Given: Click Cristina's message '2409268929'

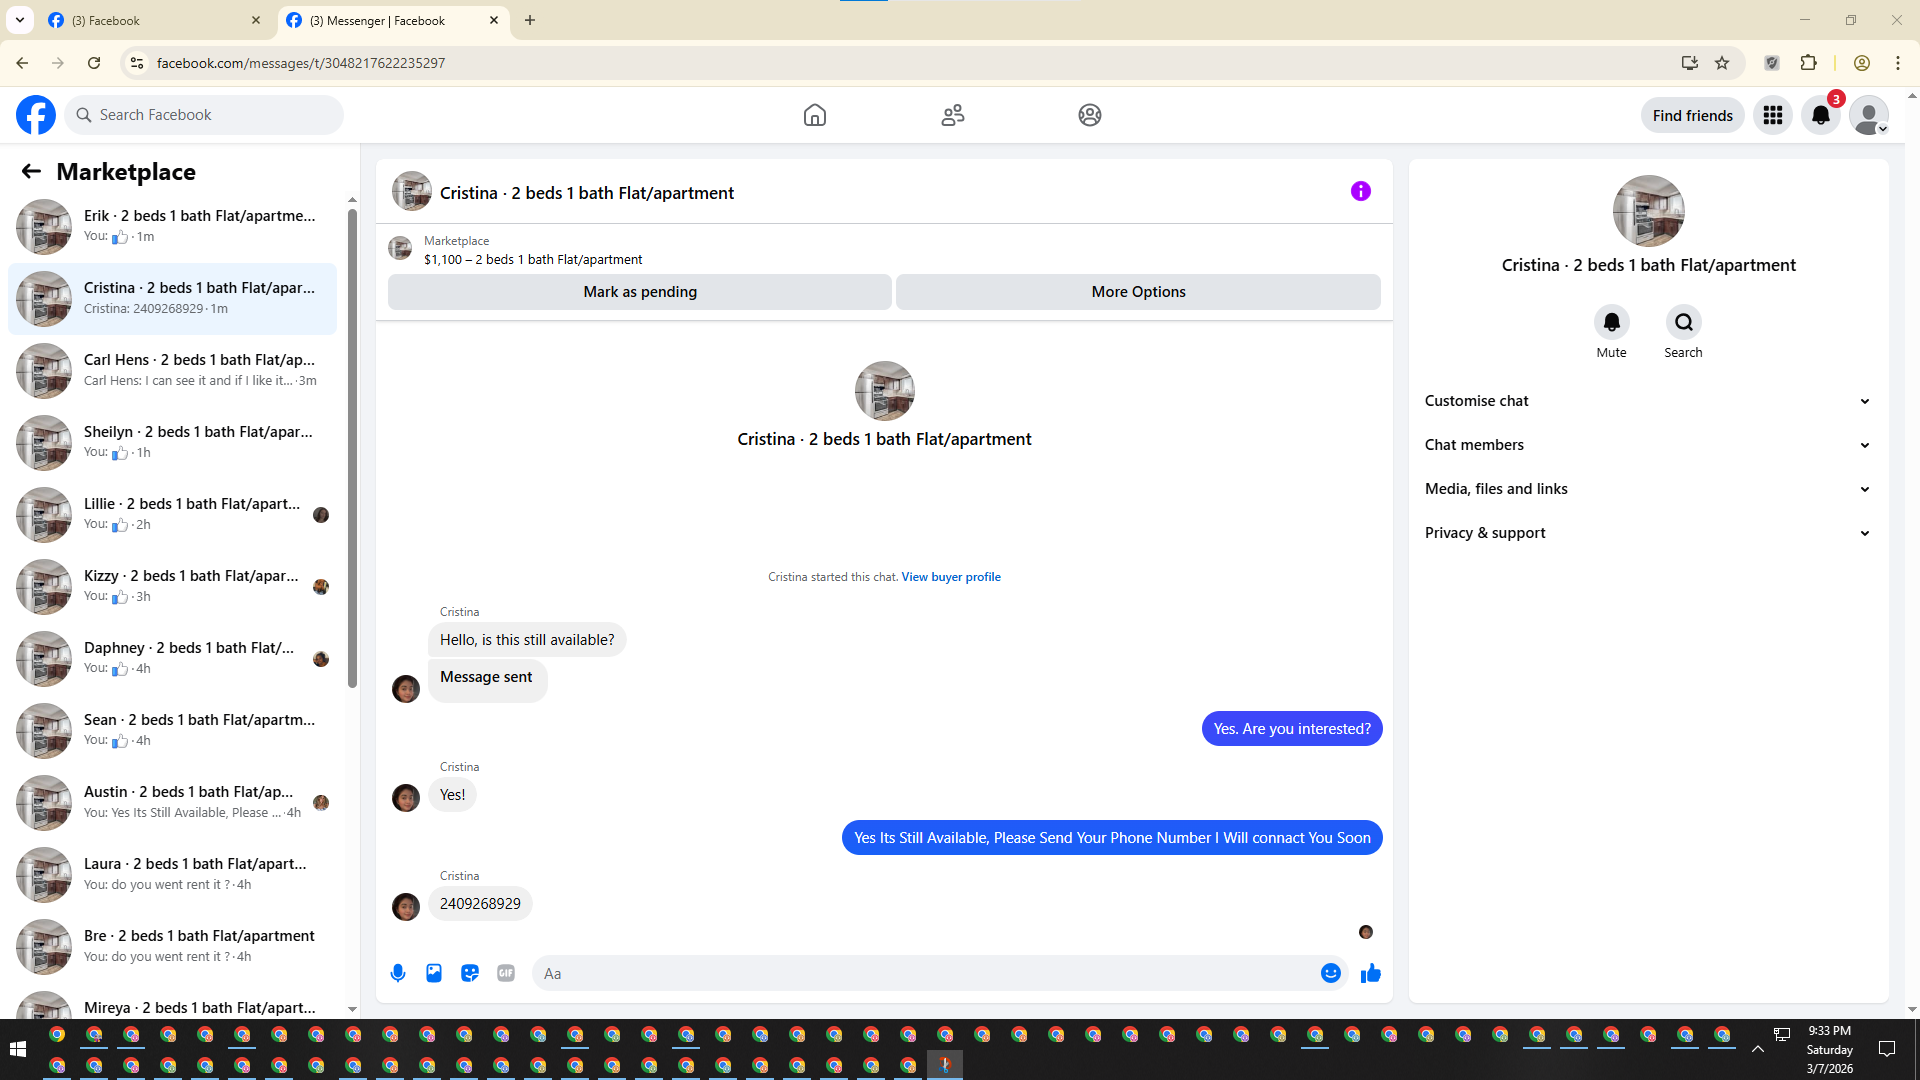Looking at the screenshot, I should pyautogui.click(x=480, y=904).
